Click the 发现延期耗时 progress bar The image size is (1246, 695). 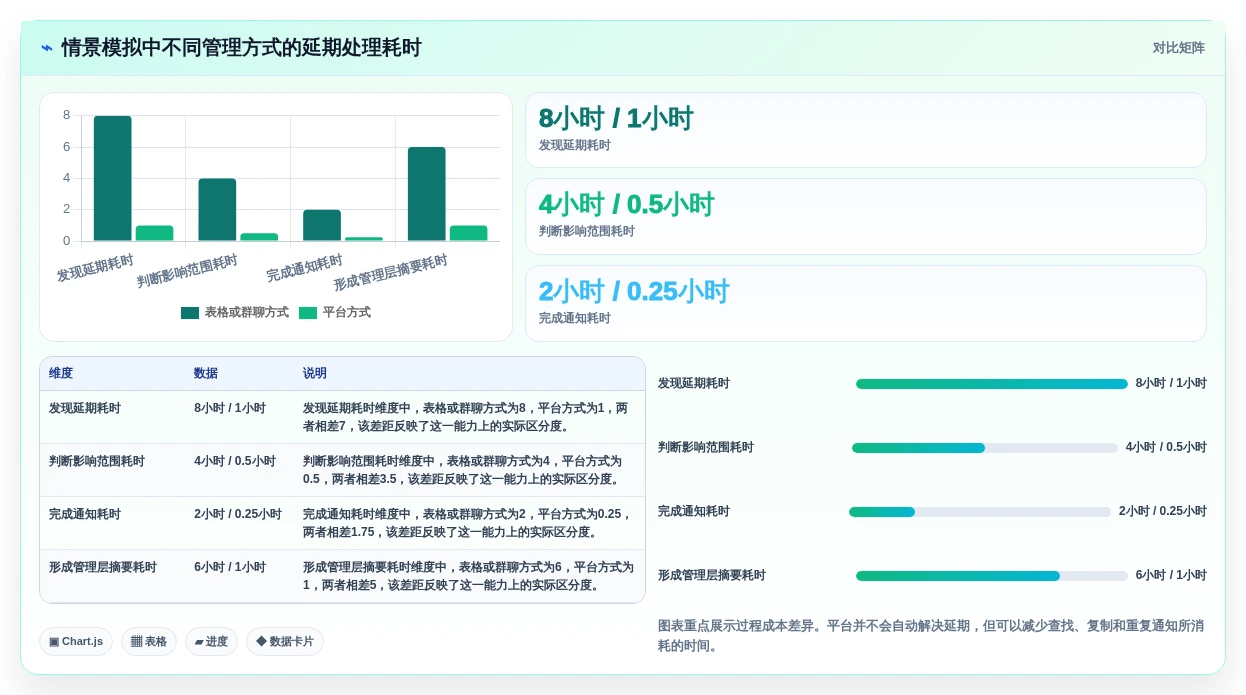[x=992, y=384]
